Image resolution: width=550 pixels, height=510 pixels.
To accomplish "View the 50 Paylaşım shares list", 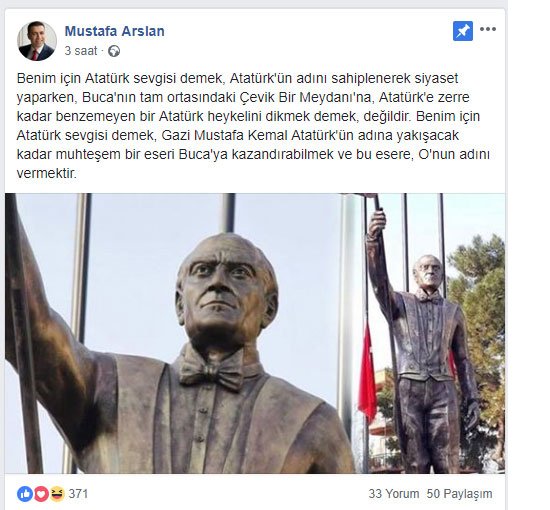I will (x=459, y=494).
